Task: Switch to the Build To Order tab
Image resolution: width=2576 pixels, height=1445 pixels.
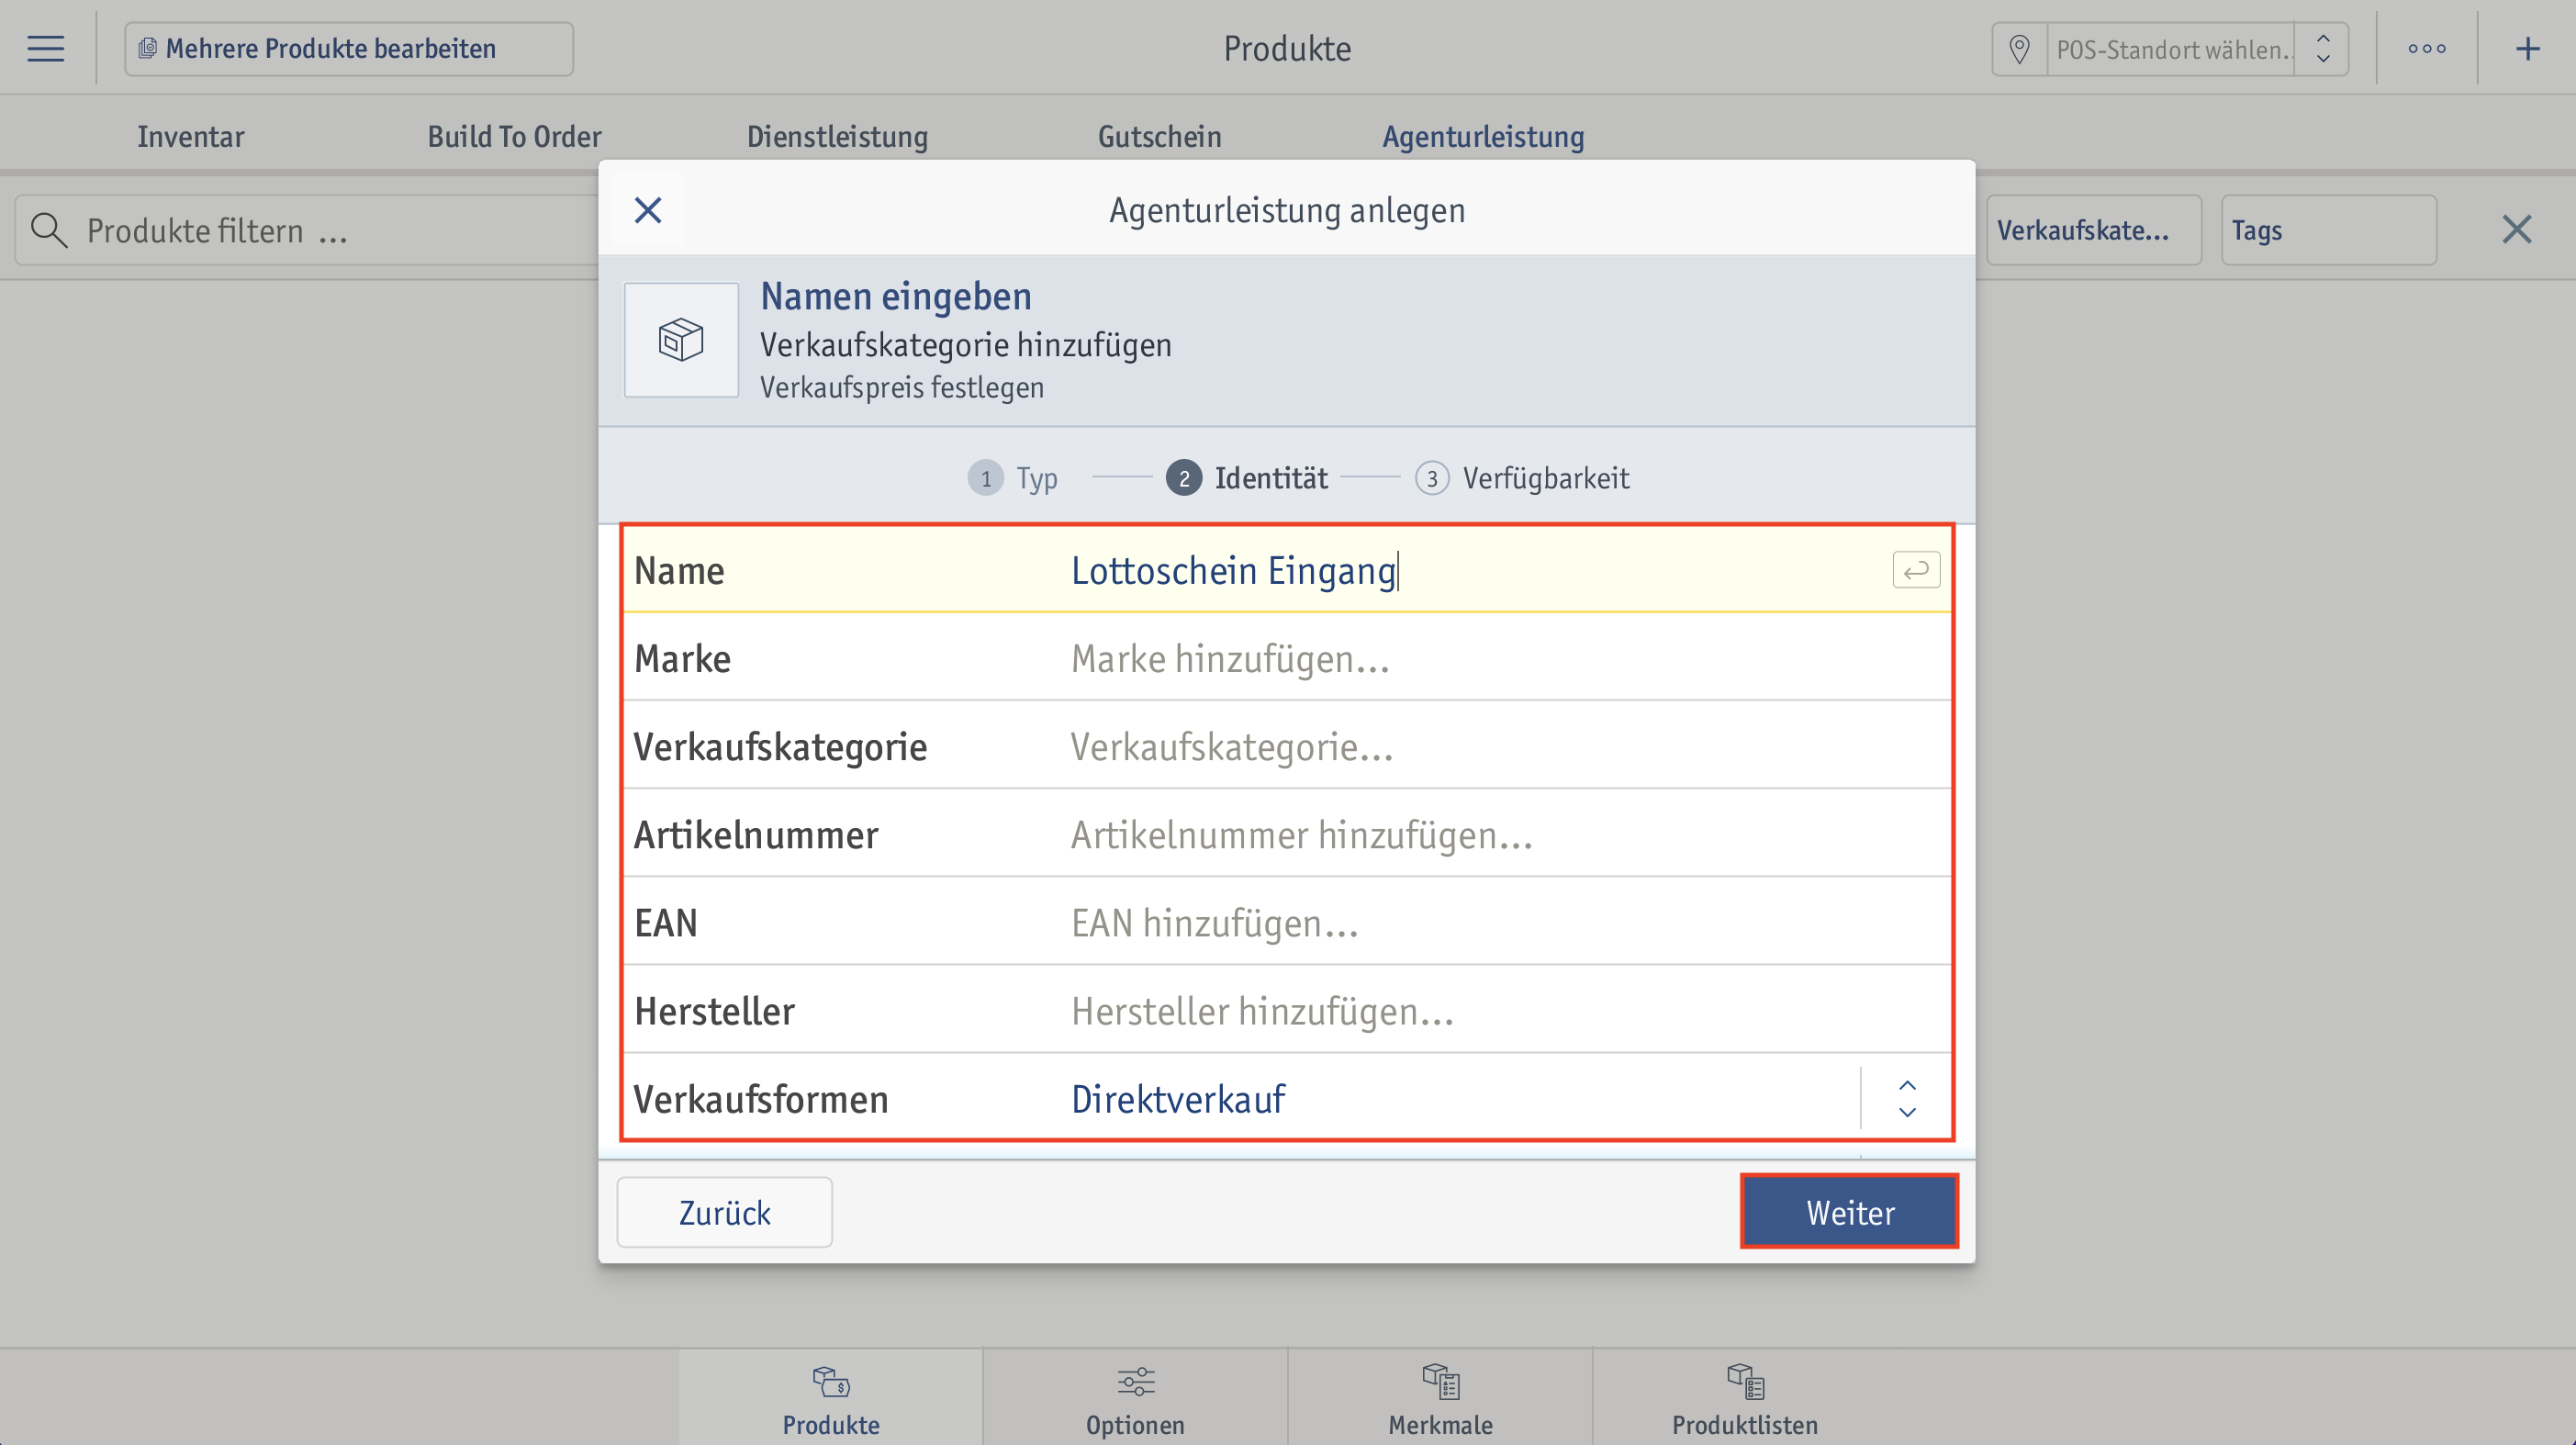Action: click(x=514, y=136)
